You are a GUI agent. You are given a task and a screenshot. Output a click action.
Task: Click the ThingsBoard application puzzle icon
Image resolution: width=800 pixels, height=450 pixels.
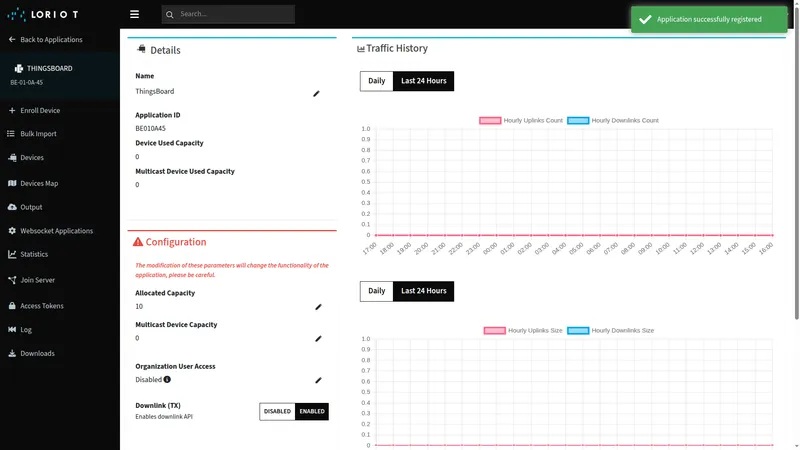tap(19, 68)
